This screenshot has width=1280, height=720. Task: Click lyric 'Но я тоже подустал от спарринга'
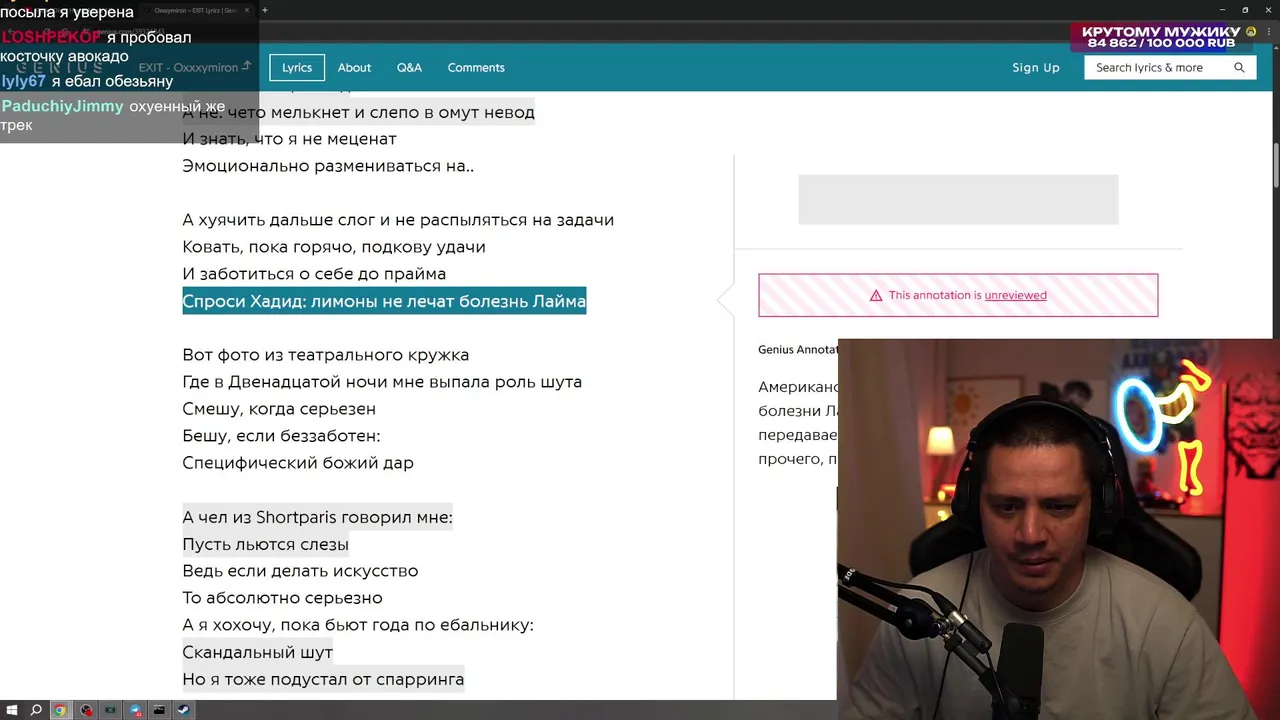tap(323, 679)
